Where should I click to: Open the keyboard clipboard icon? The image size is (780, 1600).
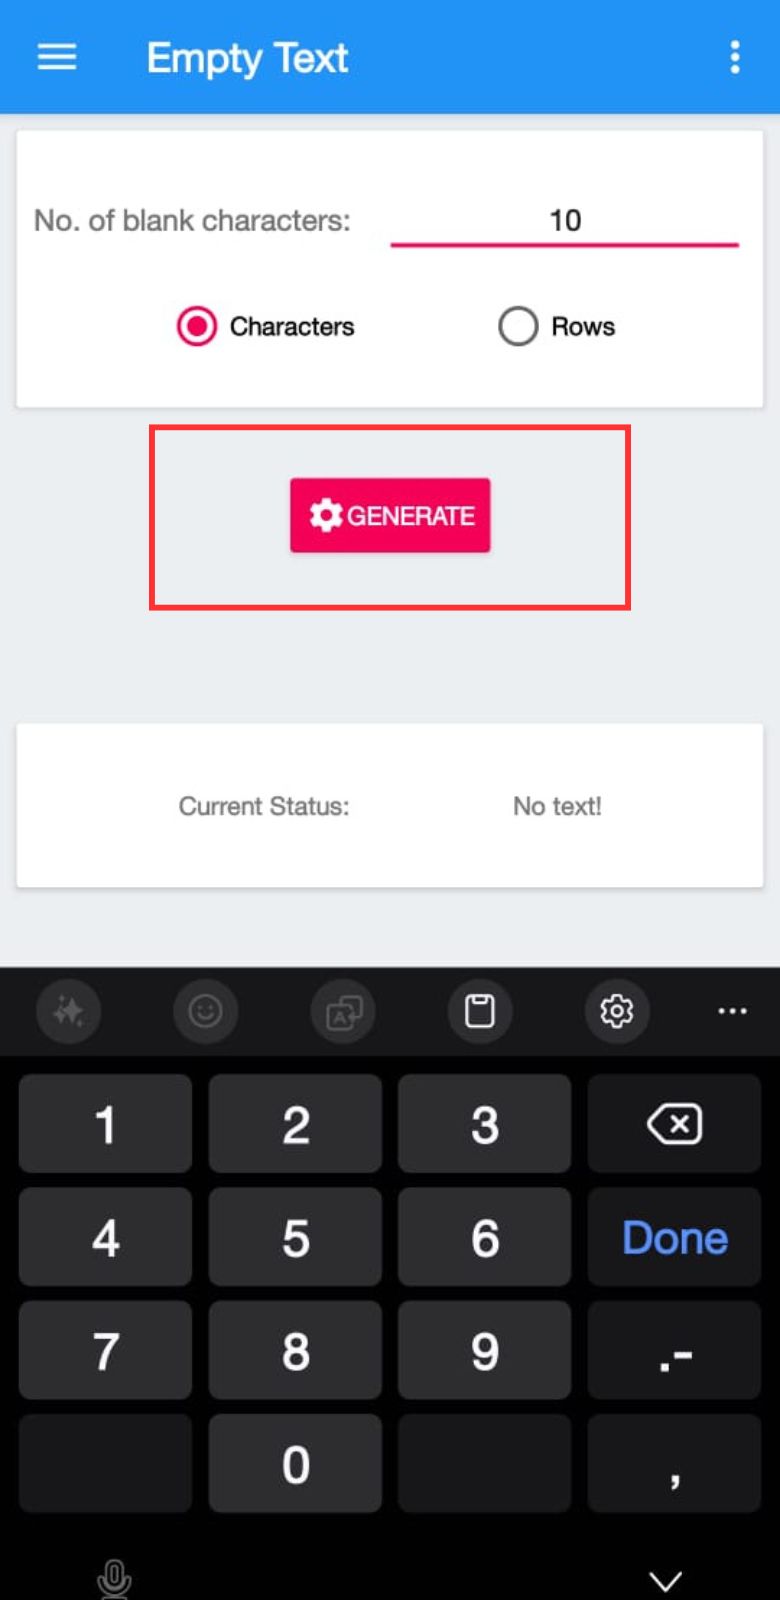click(x=480, y=1012)
